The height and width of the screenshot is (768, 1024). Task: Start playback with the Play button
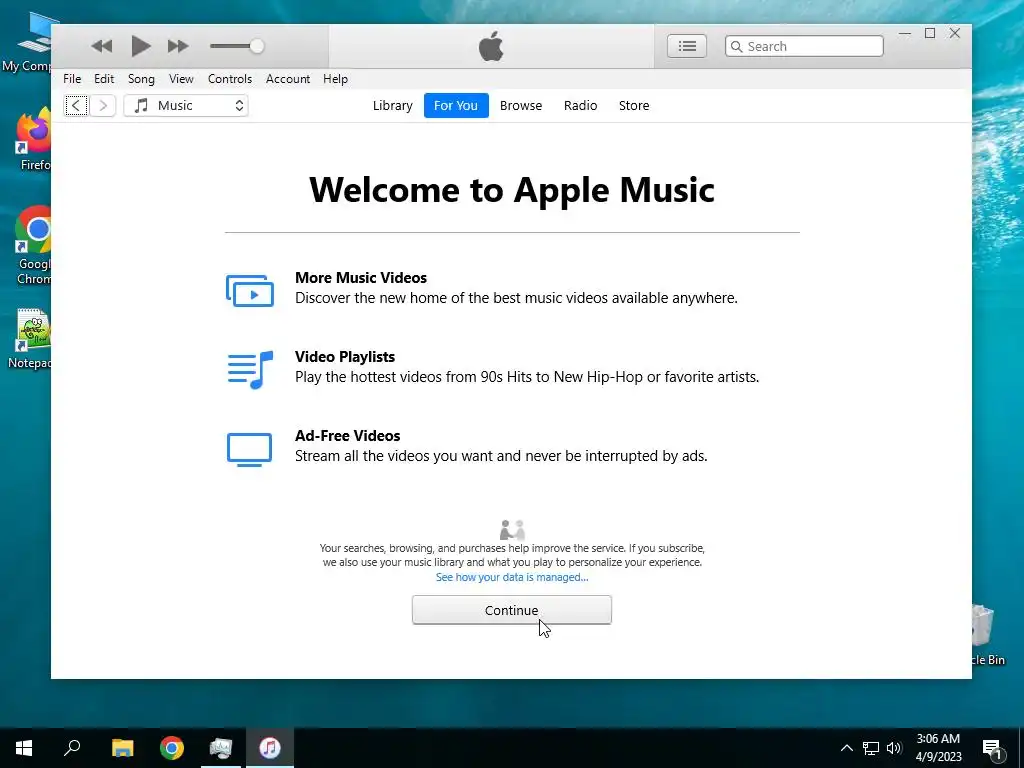[x=140, y=46]
